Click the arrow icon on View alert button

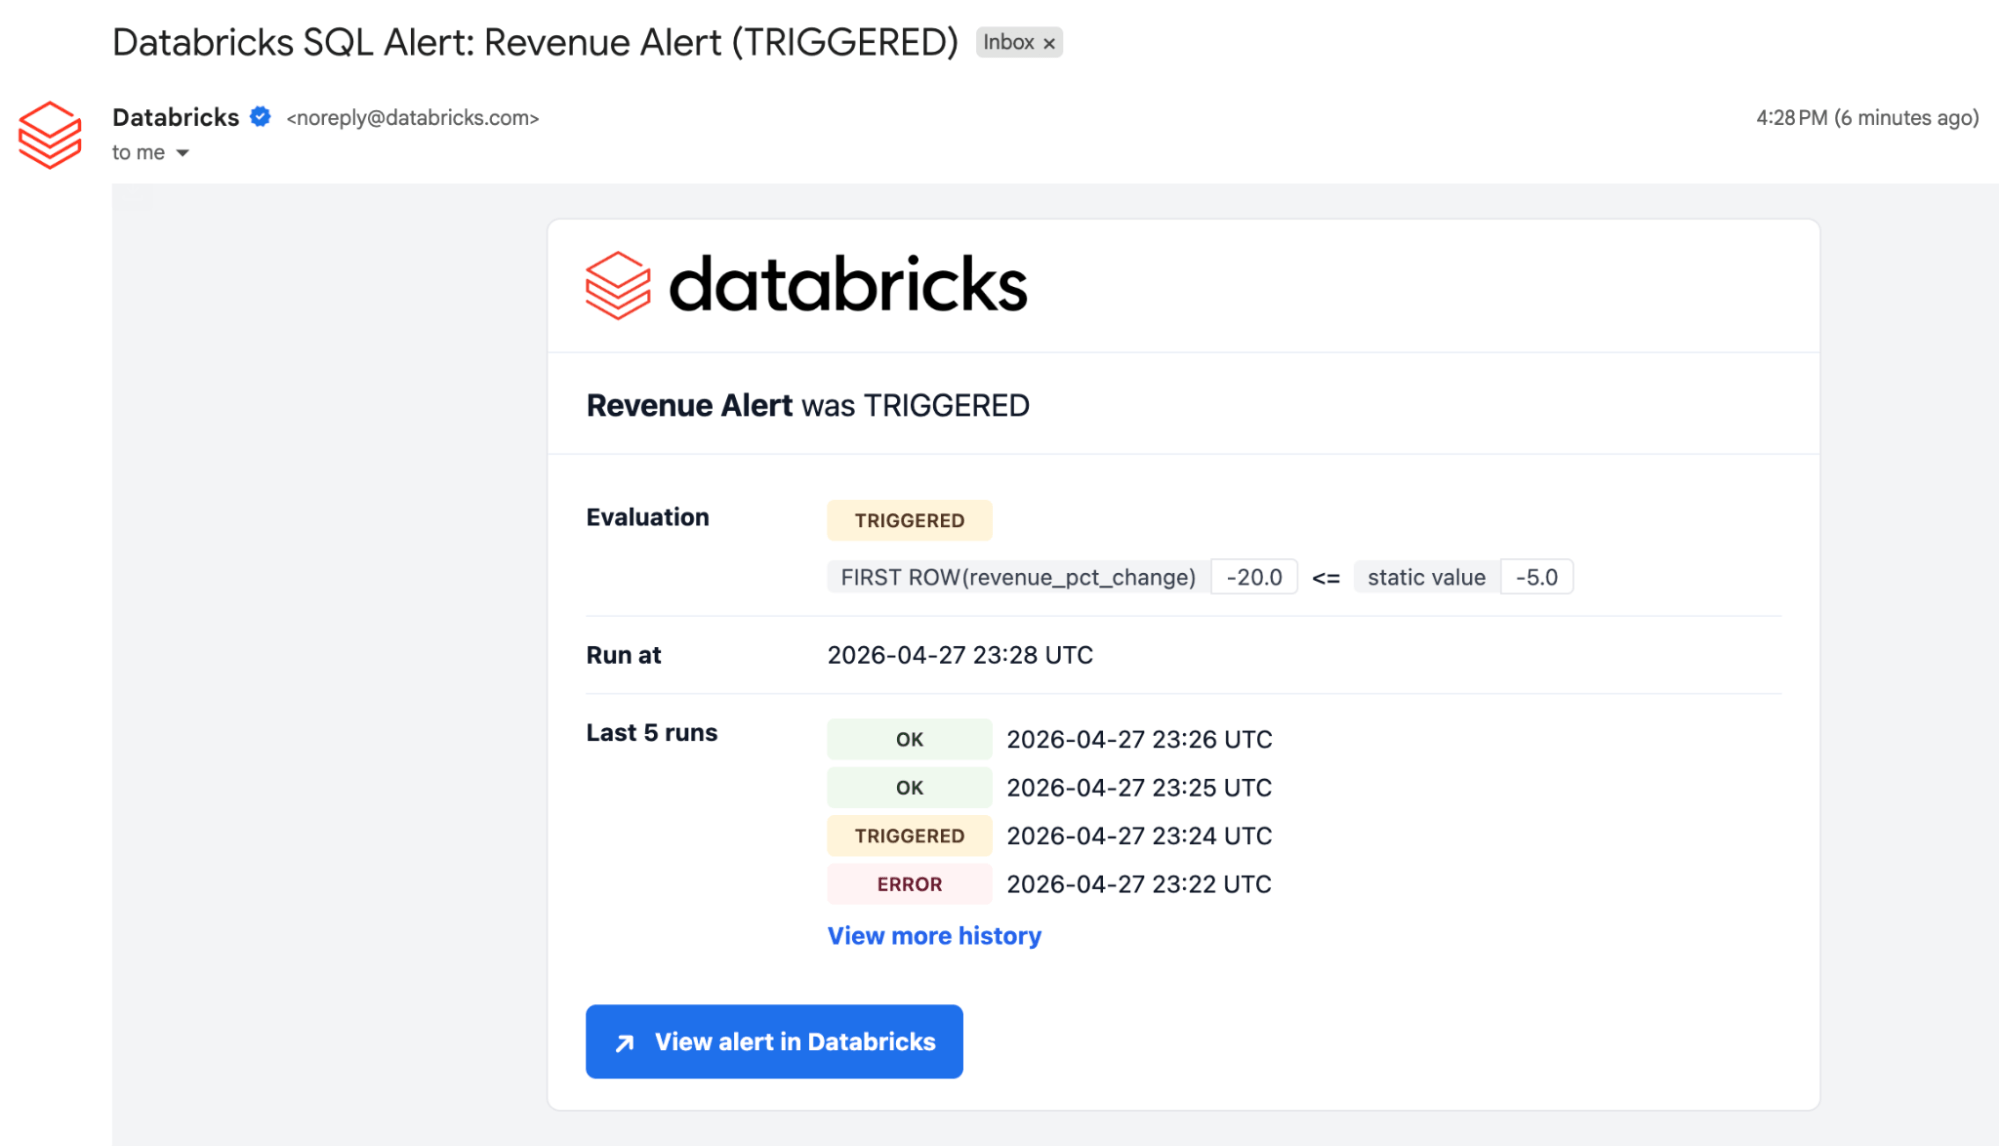[625, 1043]
